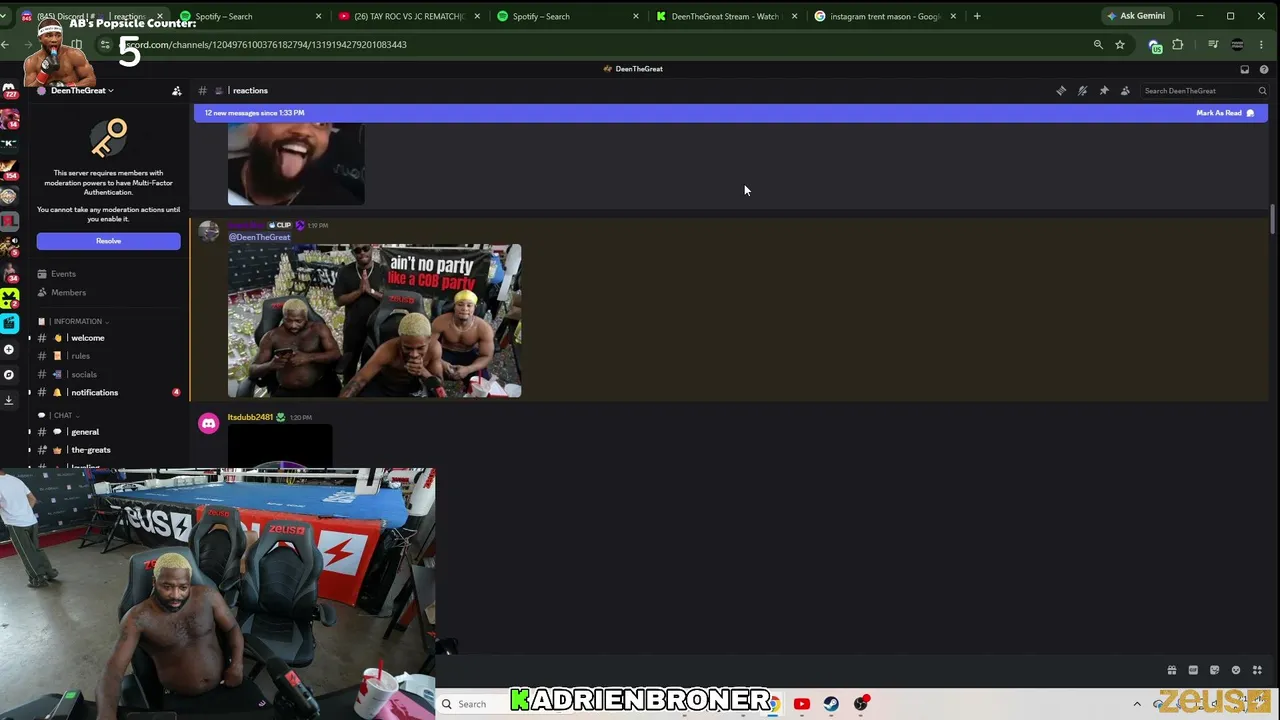Click the Search DeenTheGreat field
The width and height of the screenshot is (1280, 720).
pyautogui.click(x=1204, y=91)
